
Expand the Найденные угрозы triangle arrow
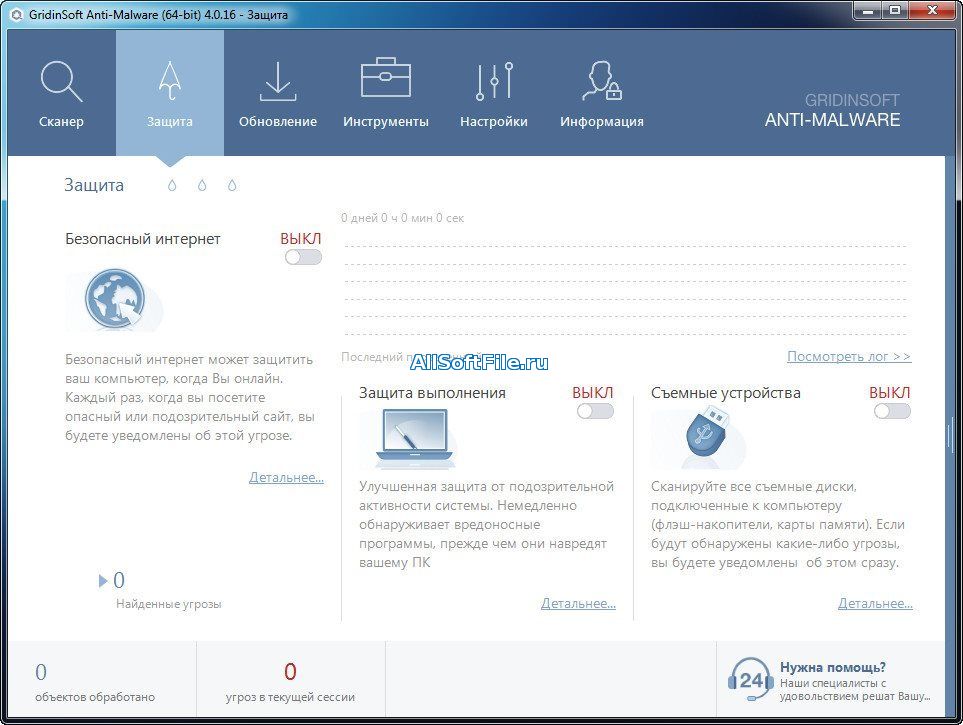click(103, 581)
